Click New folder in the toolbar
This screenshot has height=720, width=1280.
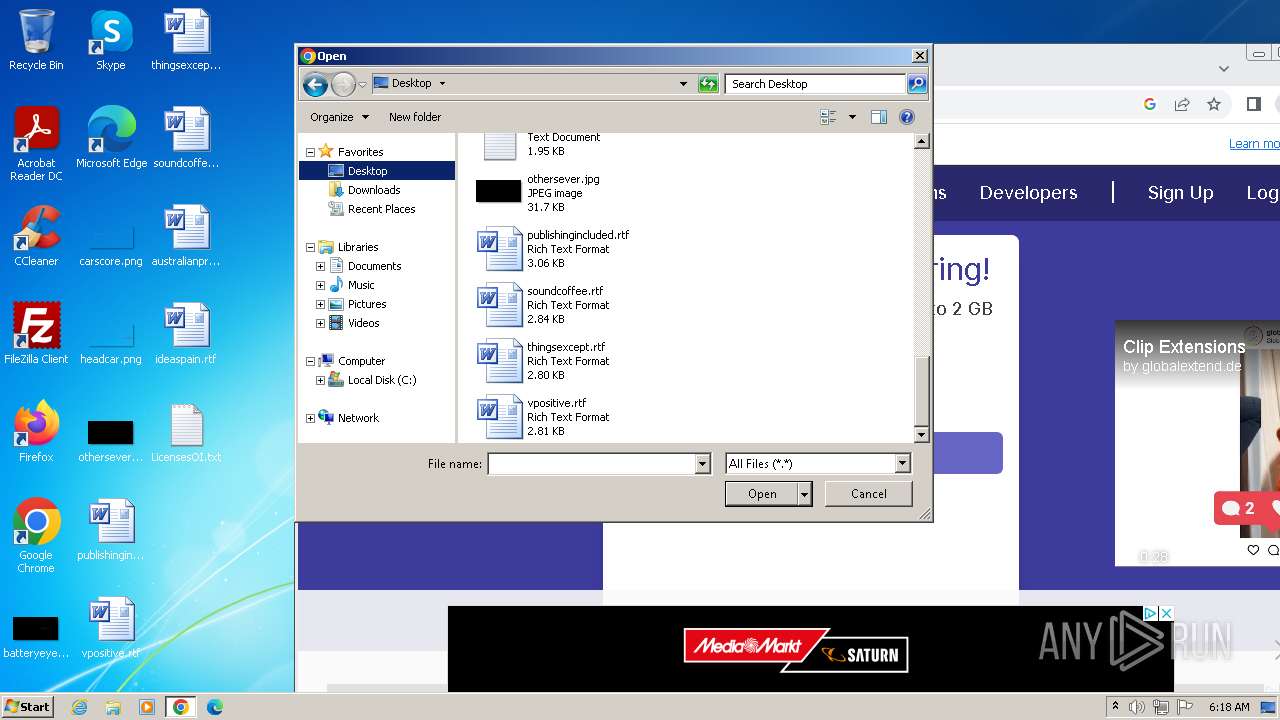(415, 117)
